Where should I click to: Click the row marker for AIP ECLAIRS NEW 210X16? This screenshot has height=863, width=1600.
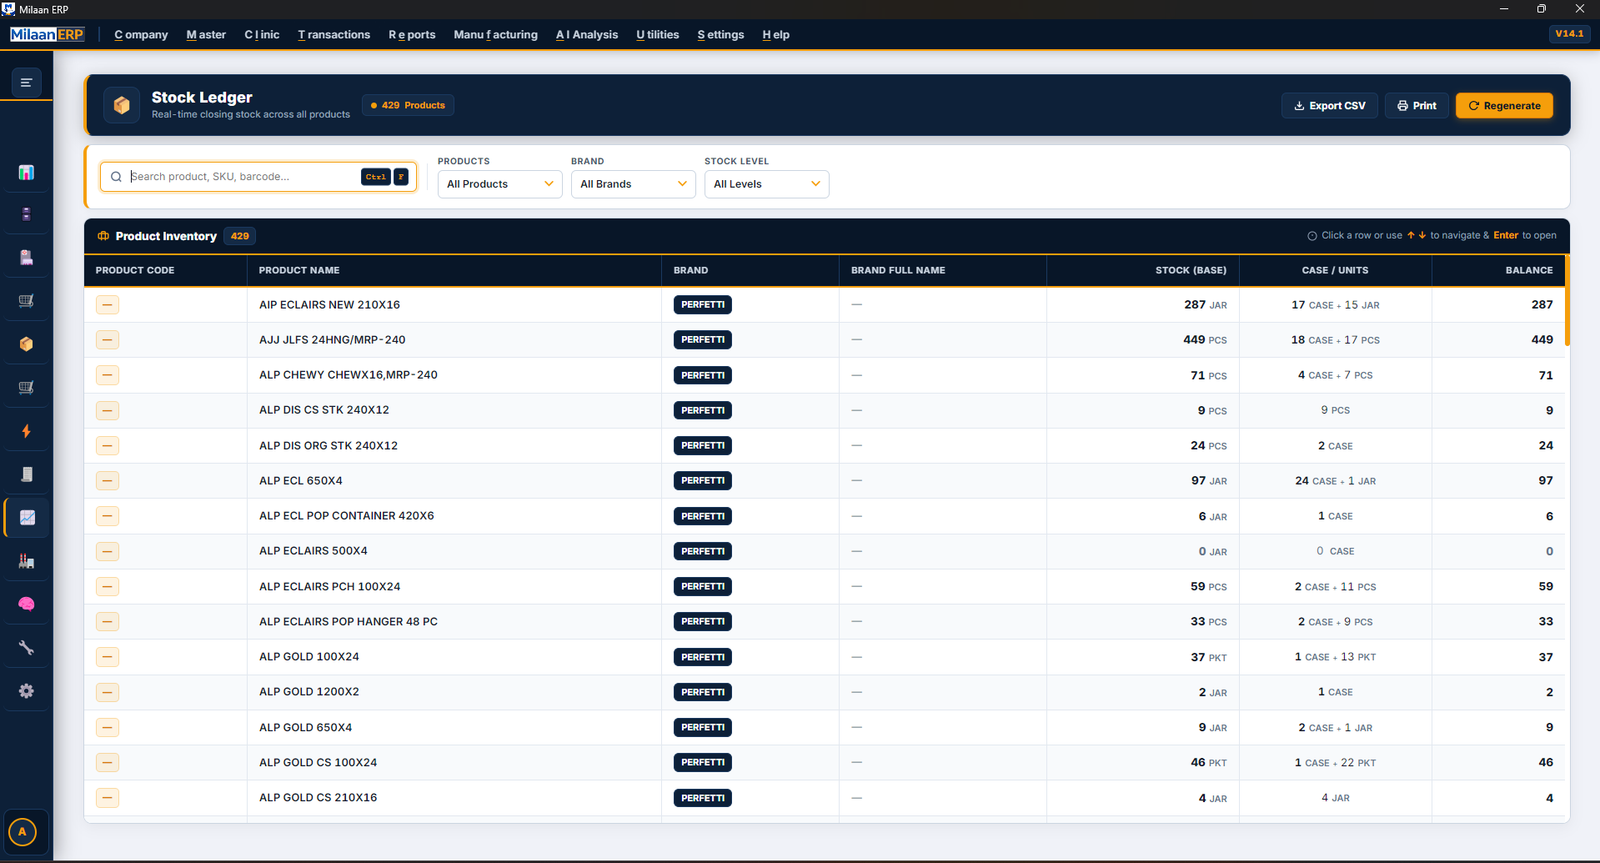click(107, 305)
